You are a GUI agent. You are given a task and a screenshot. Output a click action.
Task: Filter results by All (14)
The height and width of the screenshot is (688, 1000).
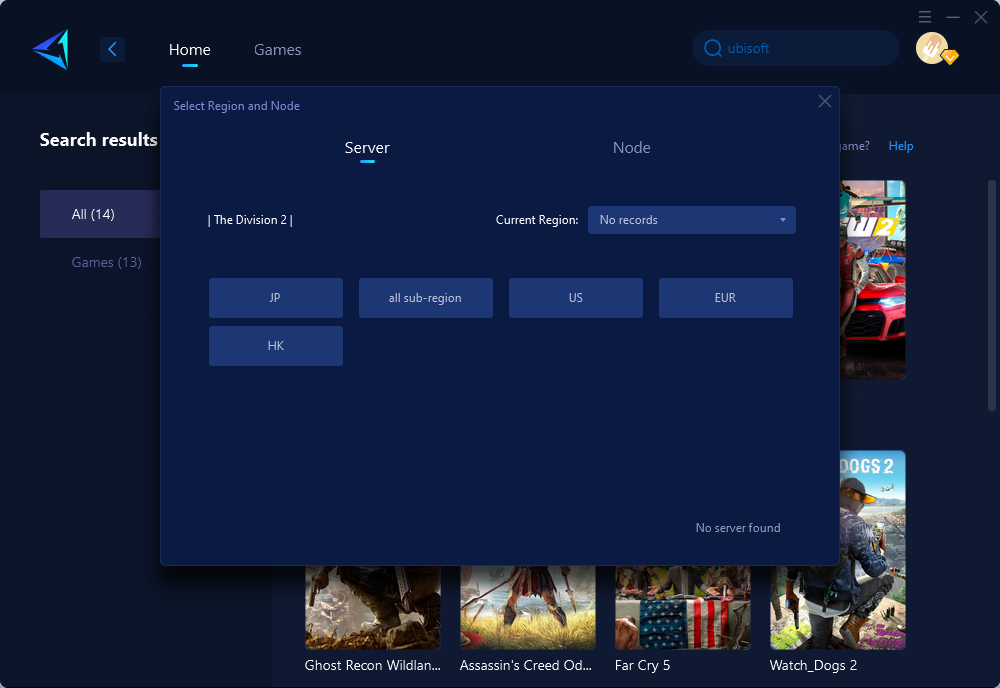pyautogui.click(x=100, y=214)
